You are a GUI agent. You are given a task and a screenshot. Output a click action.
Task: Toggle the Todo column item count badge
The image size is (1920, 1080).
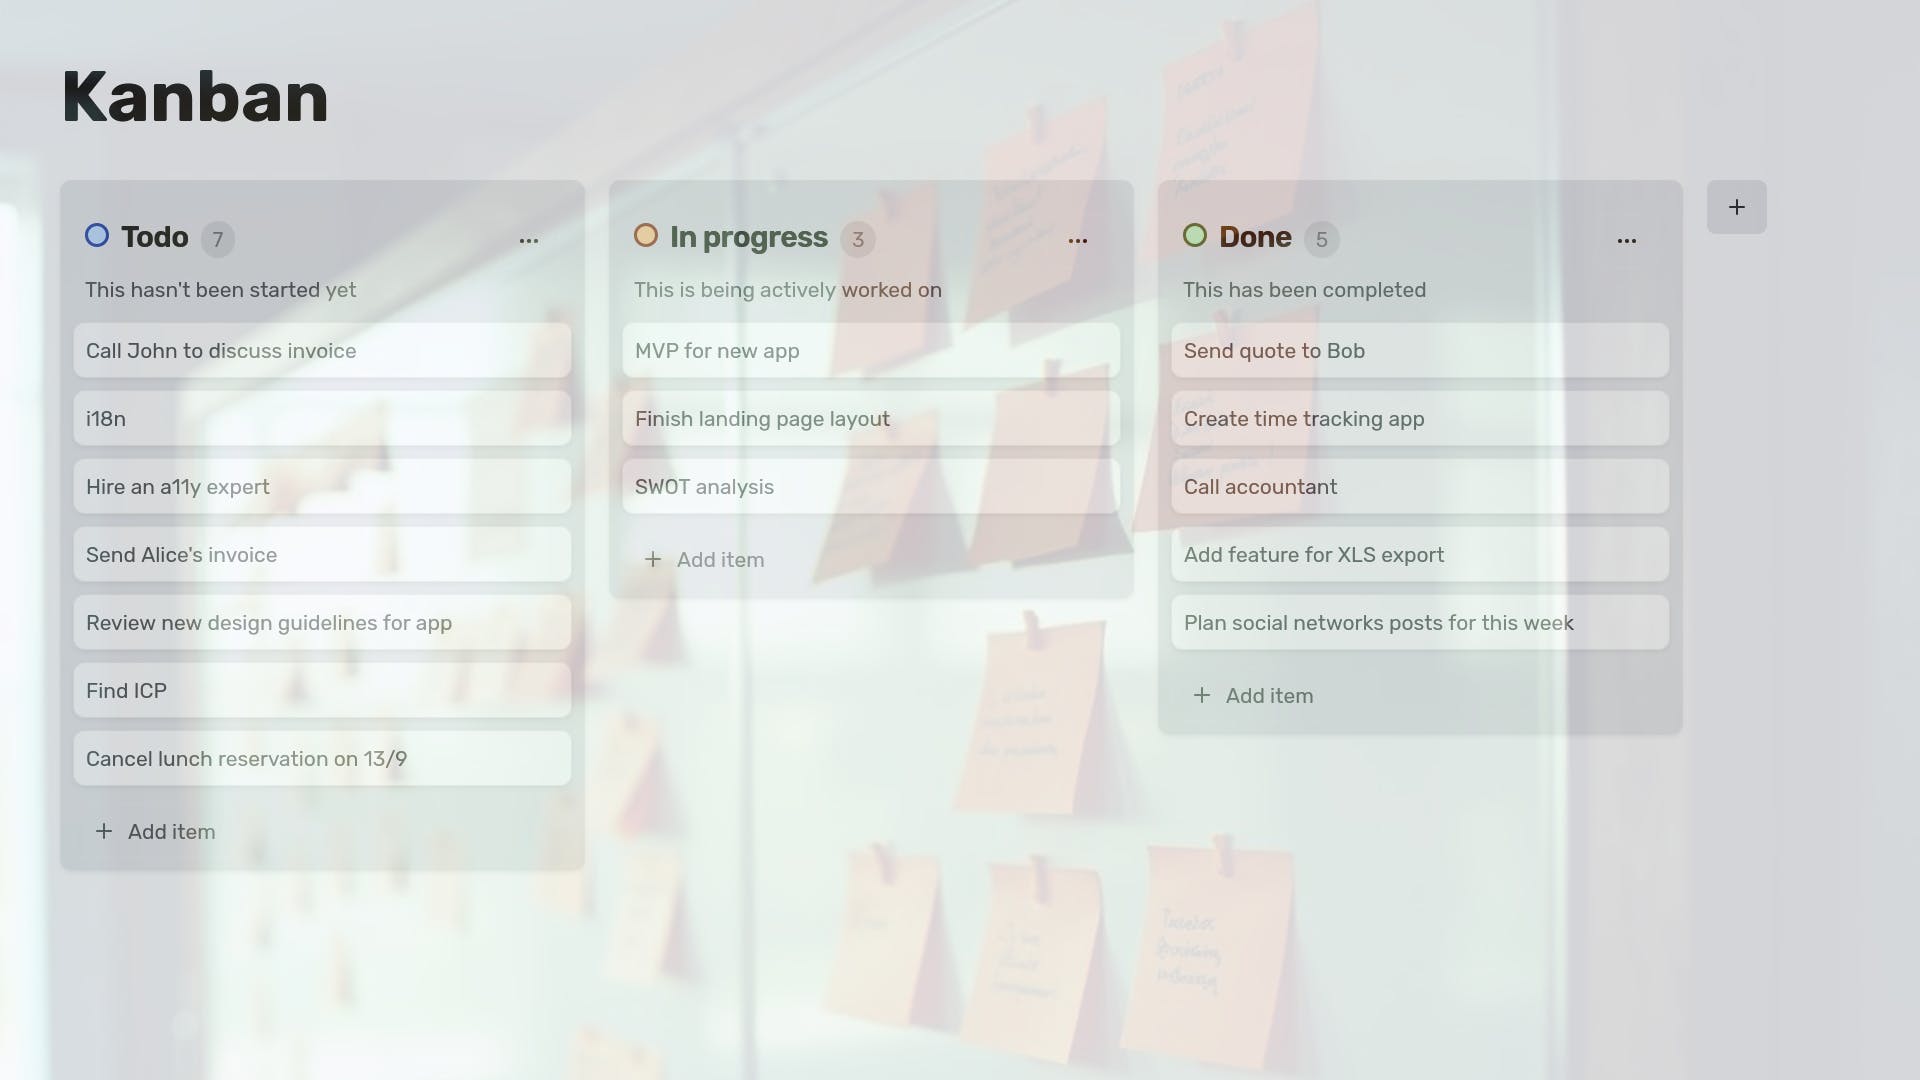[x=216, y=237]
